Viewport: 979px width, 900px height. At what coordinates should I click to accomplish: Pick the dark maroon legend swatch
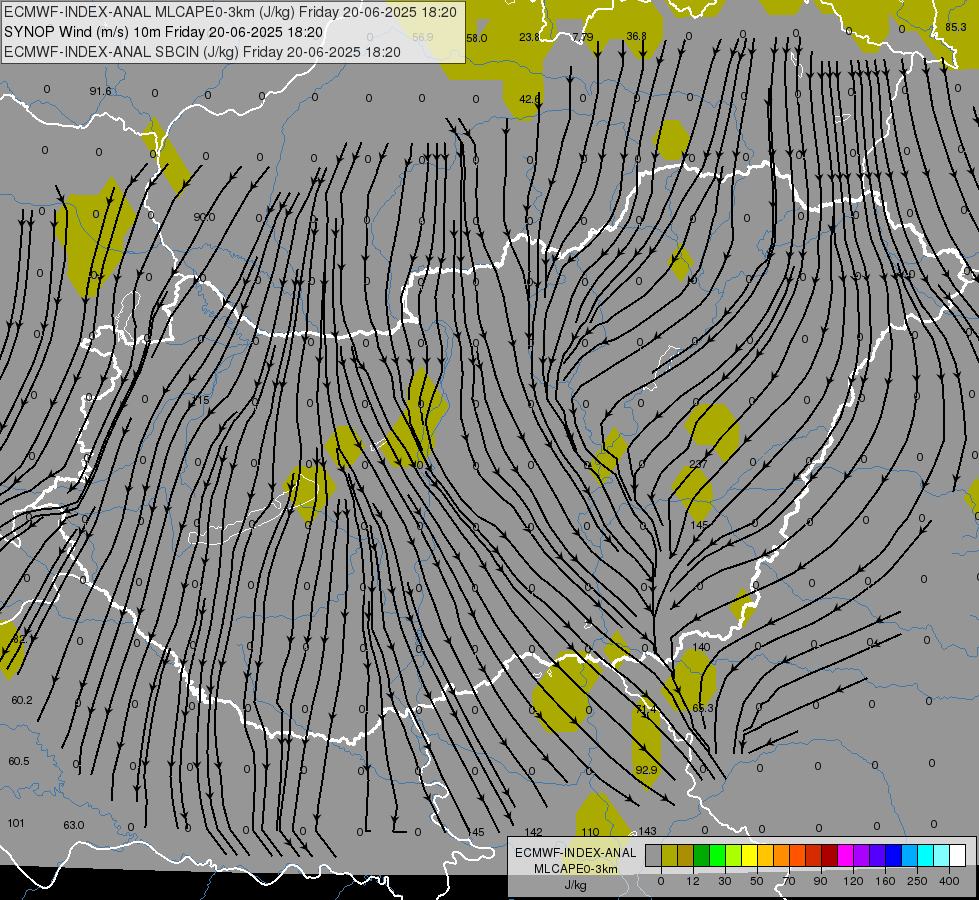830,855
